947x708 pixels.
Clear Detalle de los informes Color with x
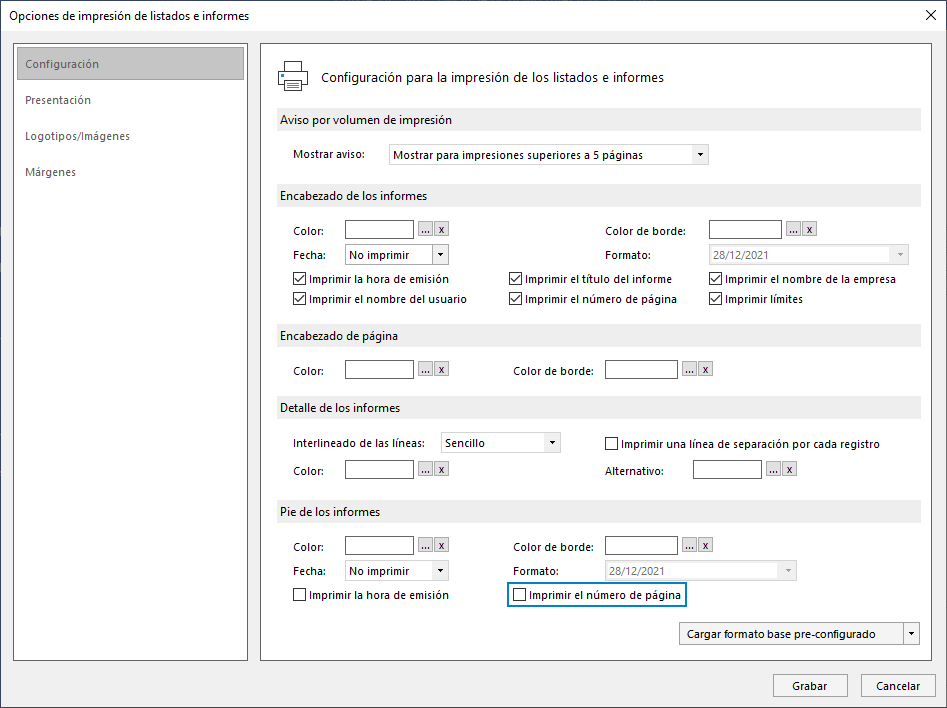coord(441,469)
